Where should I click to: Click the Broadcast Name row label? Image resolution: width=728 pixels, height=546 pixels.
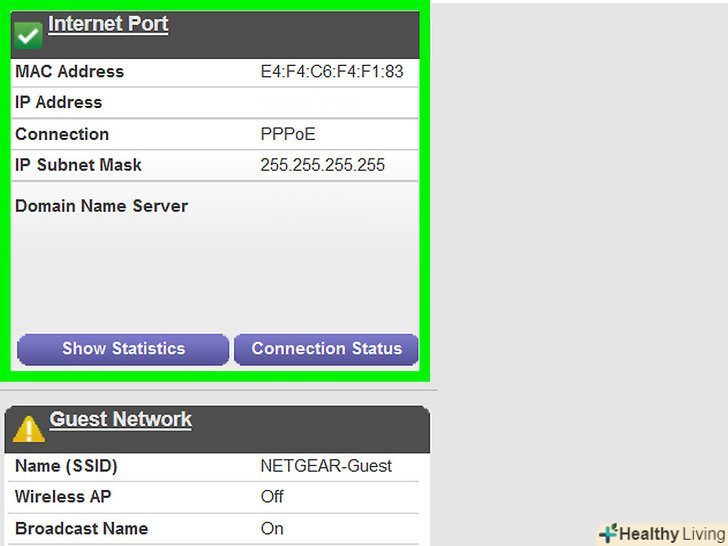[81, 528]
